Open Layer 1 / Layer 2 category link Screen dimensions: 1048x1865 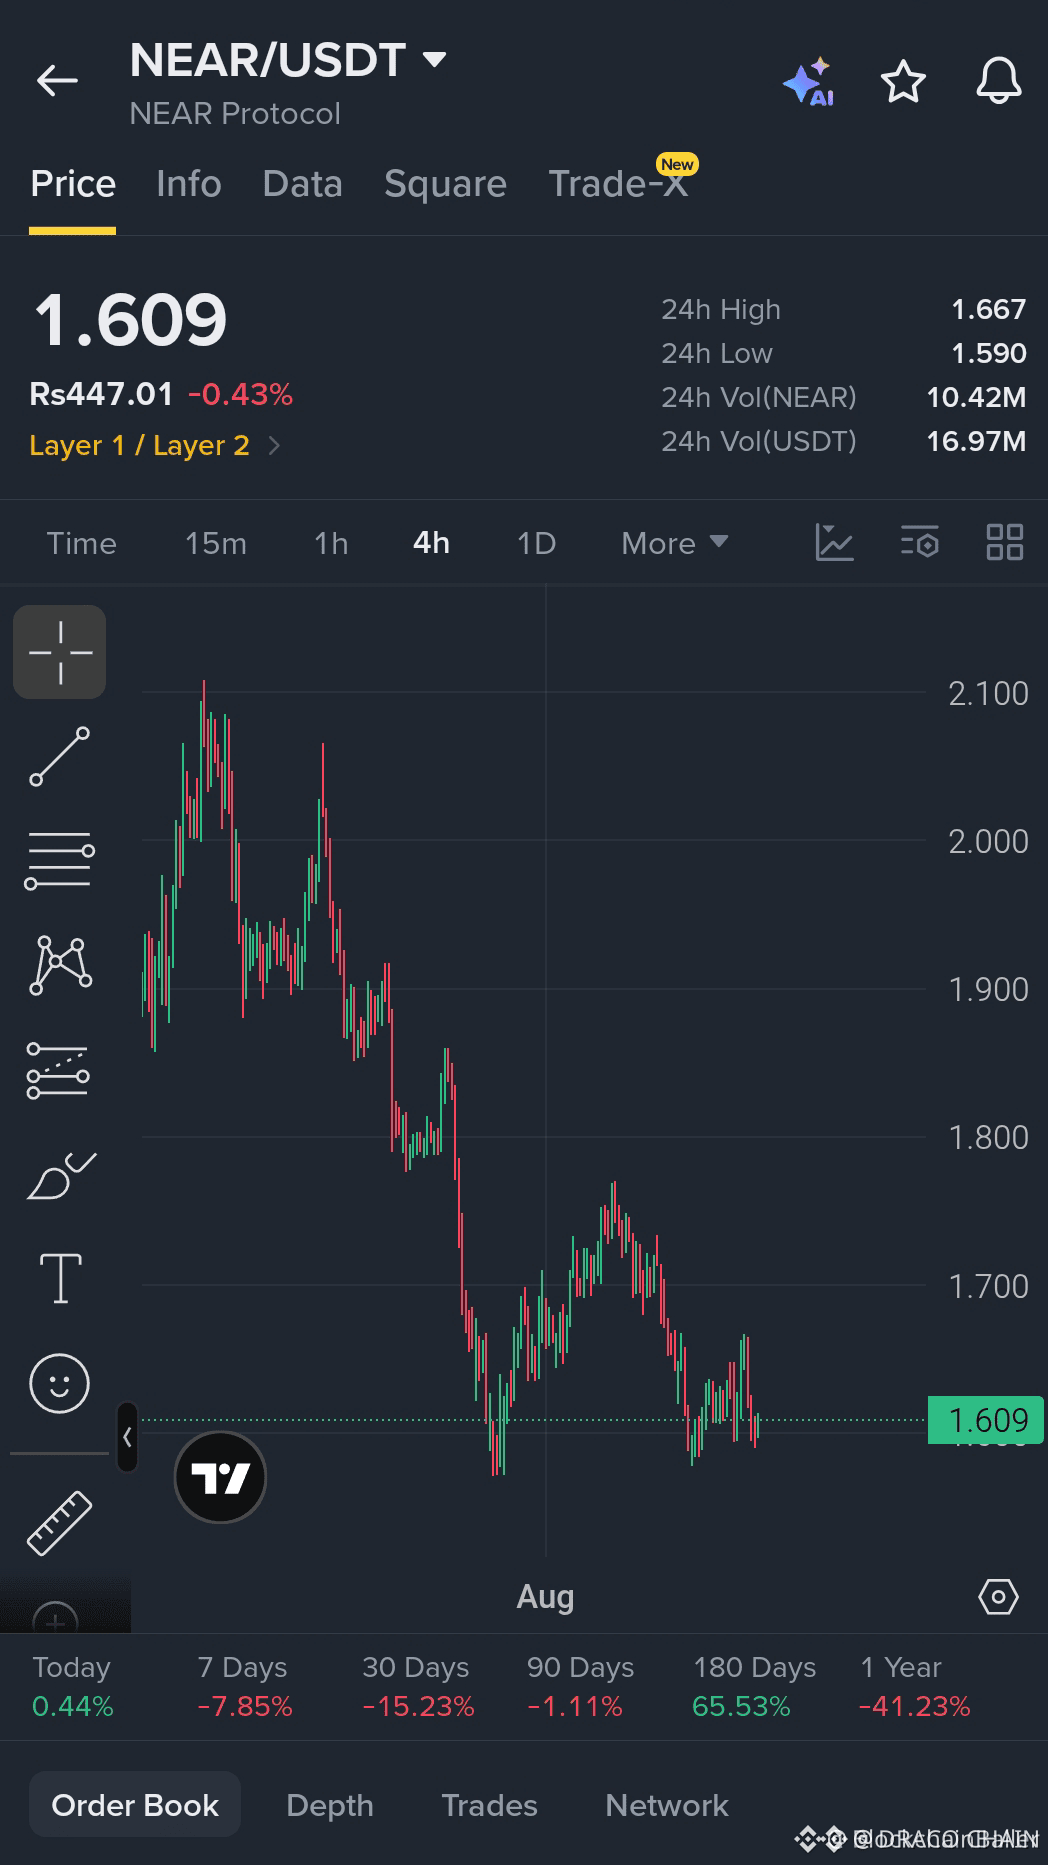click(x=155, y=445)
